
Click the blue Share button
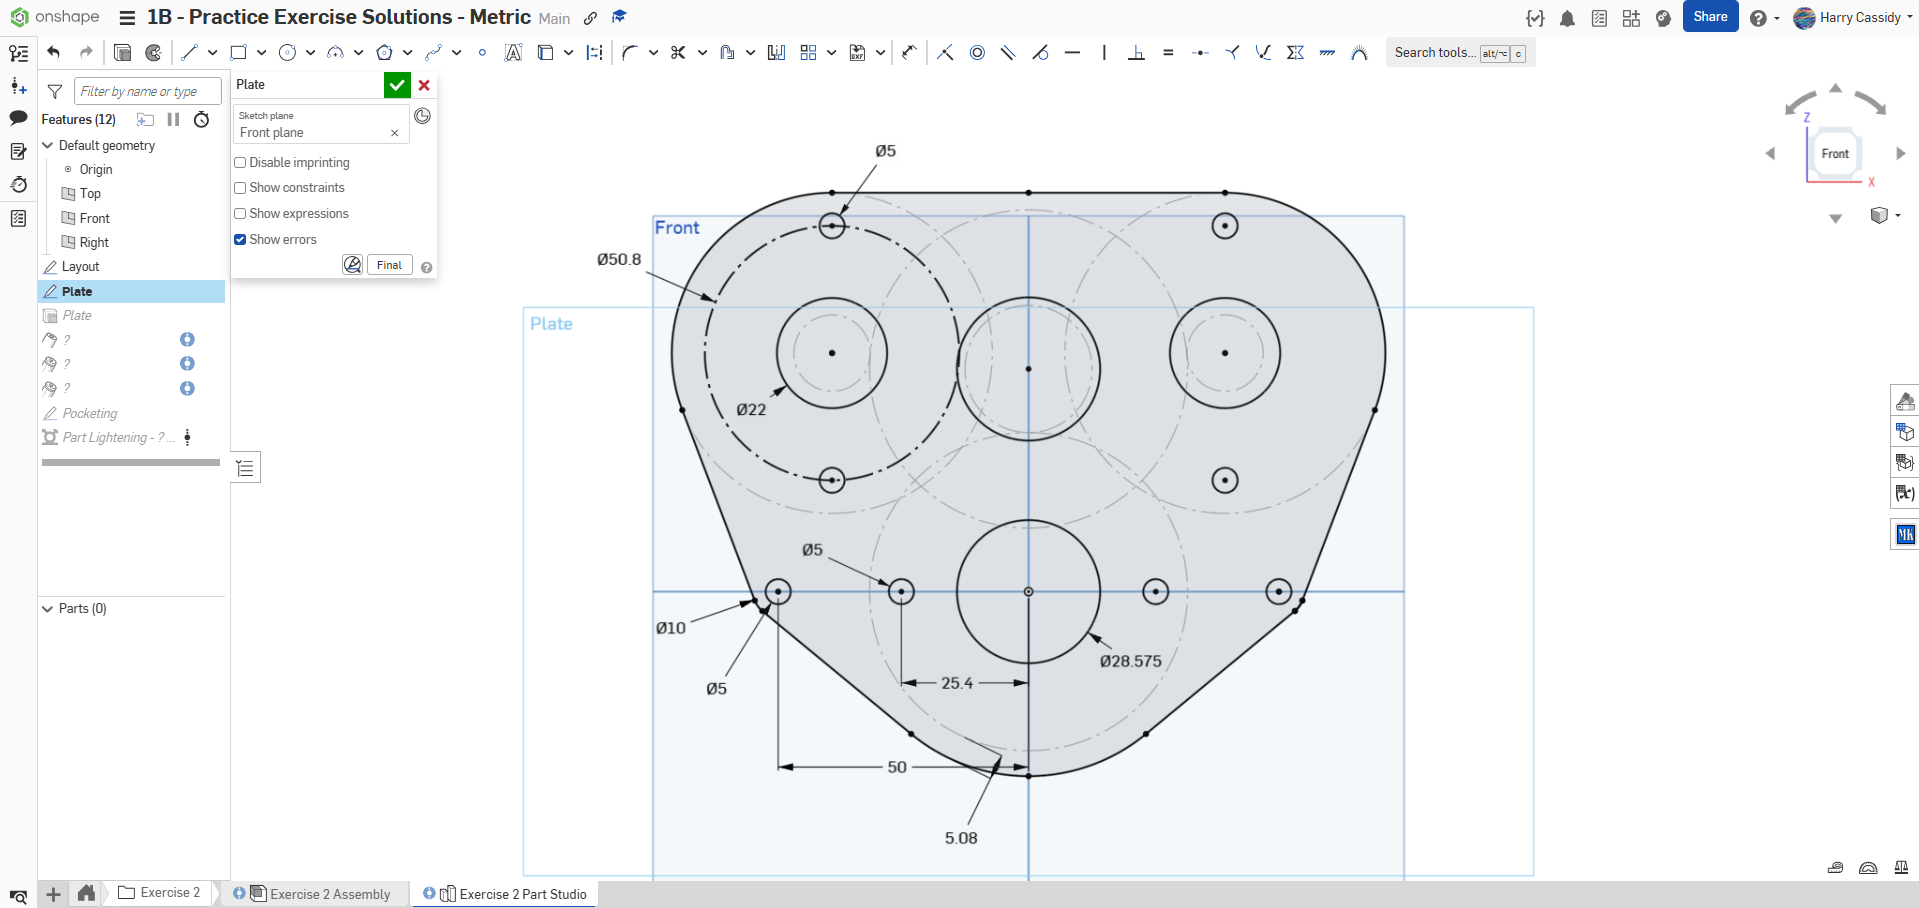pyautogui.click(x=1710, y=17)
